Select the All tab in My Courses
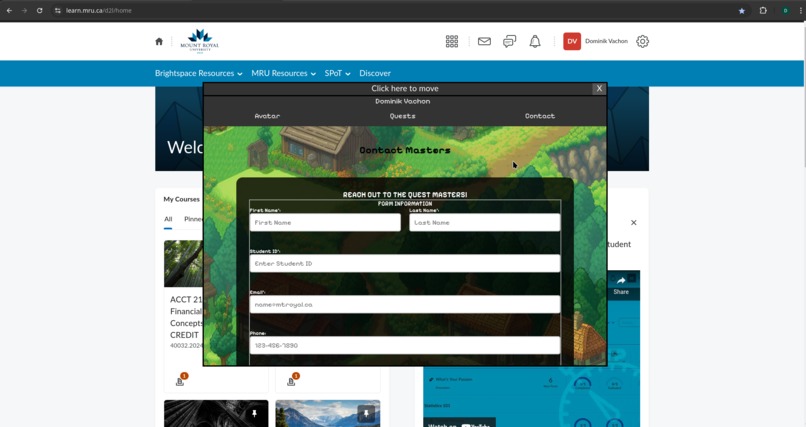This screenshot has width=806, height=427. (x=168, y=219)
